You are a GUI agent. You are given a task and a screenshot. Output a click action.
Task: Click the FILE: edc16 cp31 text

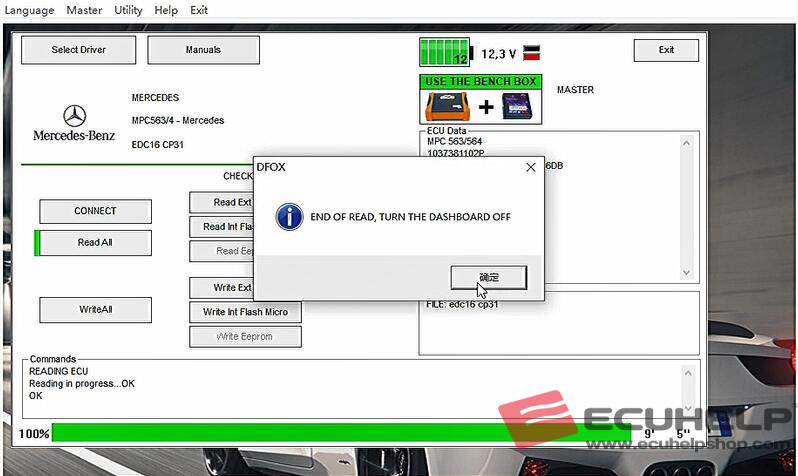coord(462,304)
